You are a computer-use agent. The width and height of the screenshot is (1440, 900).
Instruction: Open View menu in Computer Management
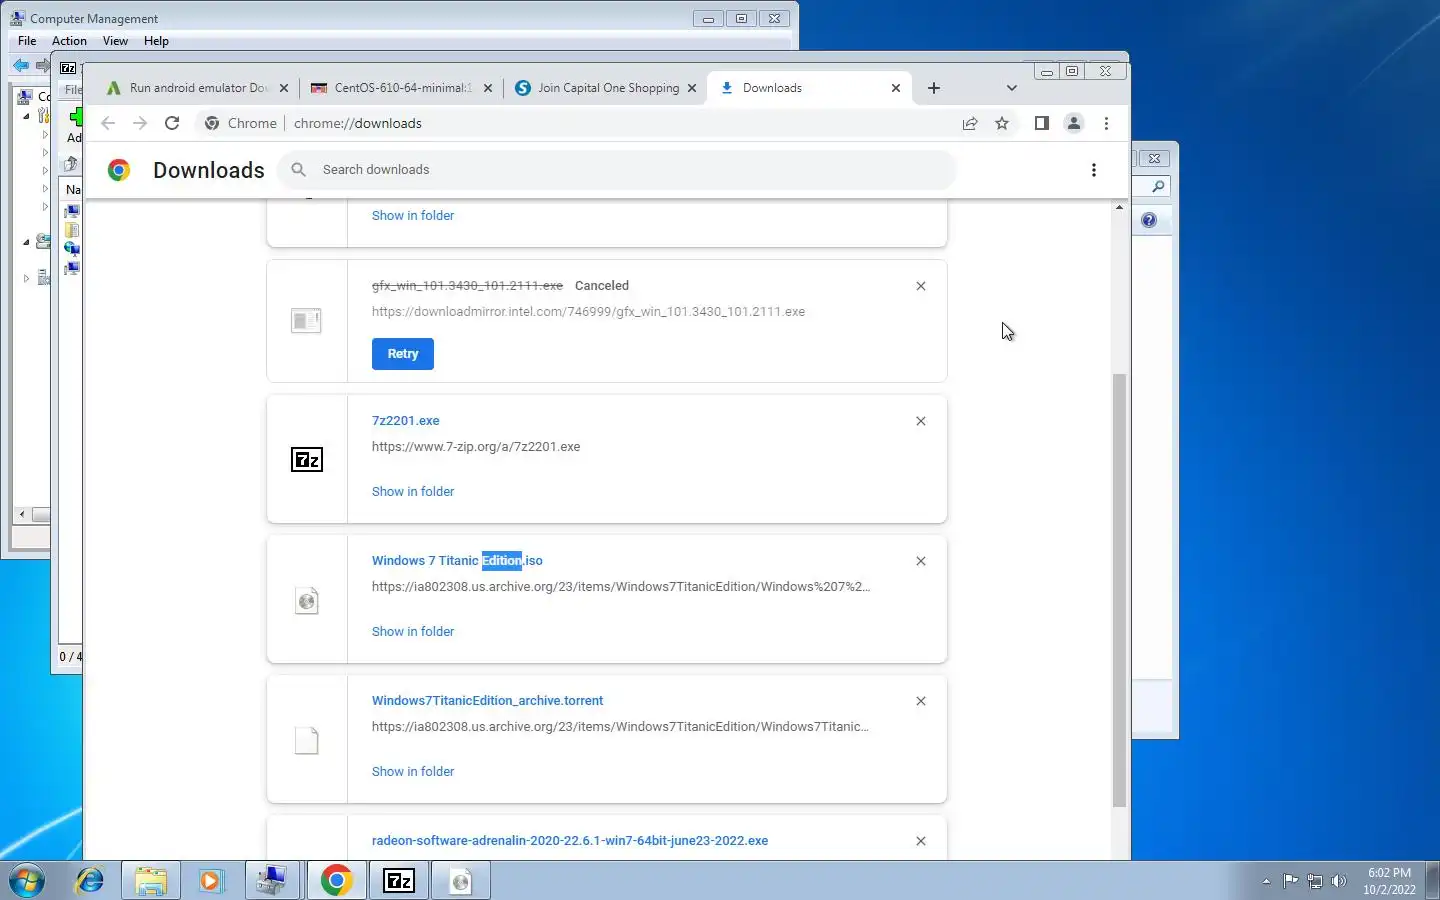115,41
